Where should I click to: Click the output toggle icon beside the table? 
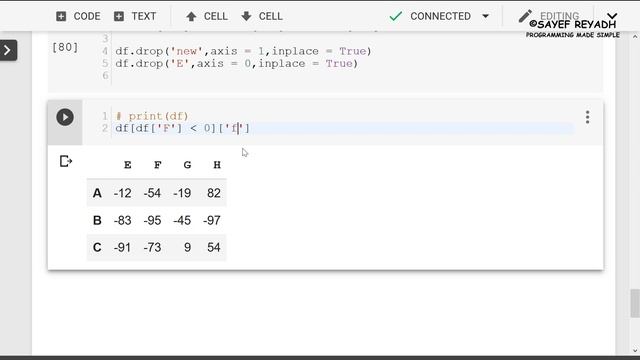pyautogui.click(x=66, y=161)
